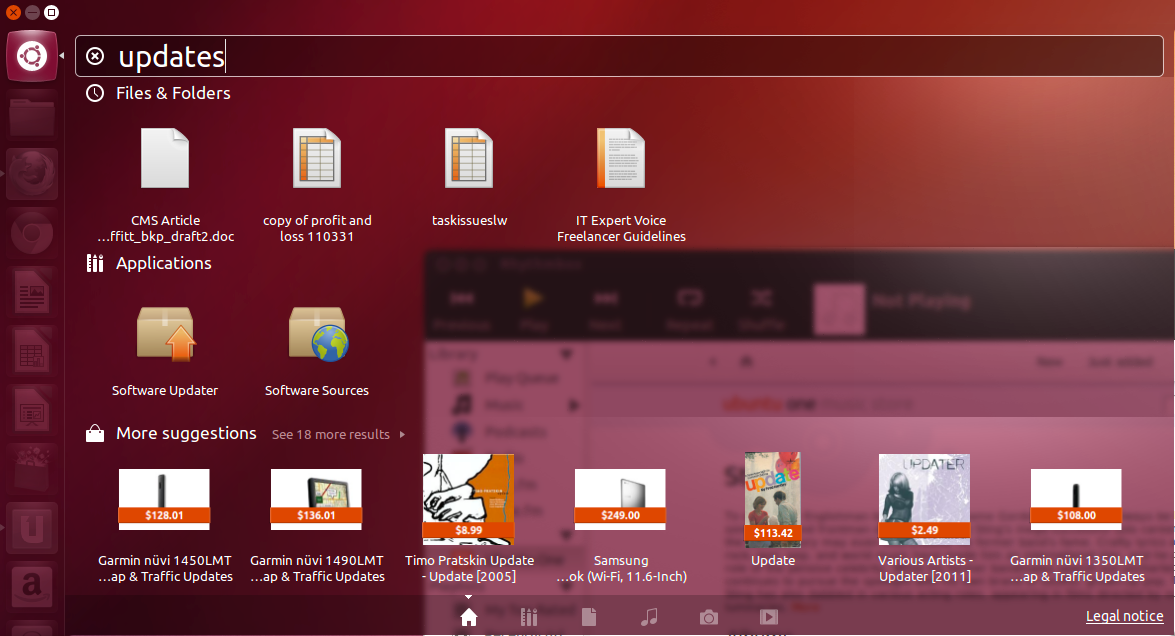The image size is (1175, 636).
Task: Launch Firefox from the launcher
Action: pos(31,175)
